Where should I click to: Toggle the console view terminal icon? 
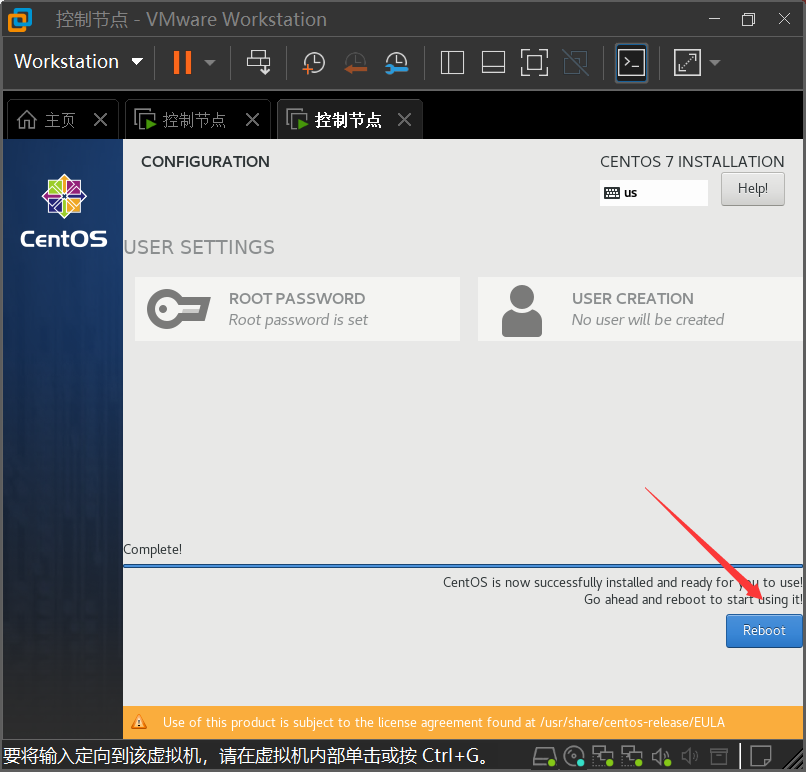[x=631, y=63]
